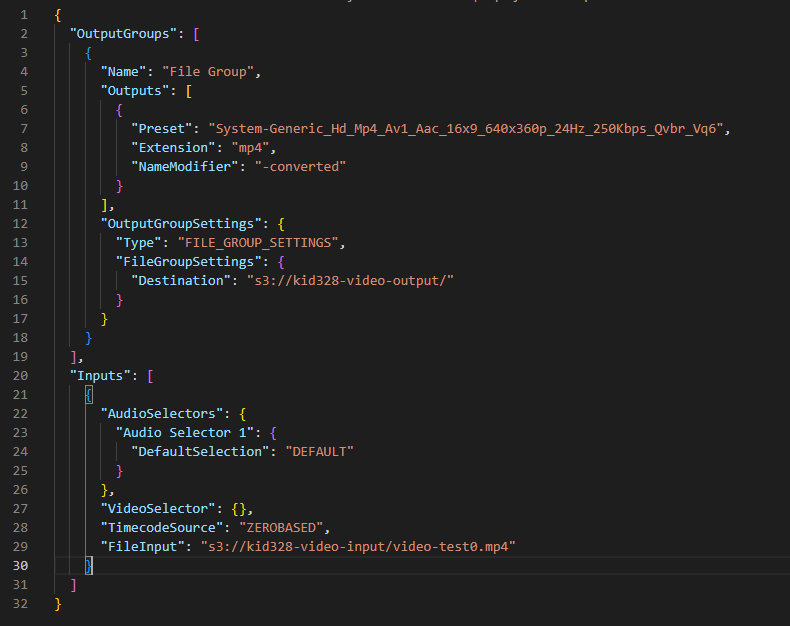The image size is (790, 626).
Task: Click line number 12 in the gutter
Action: [20, 224]
